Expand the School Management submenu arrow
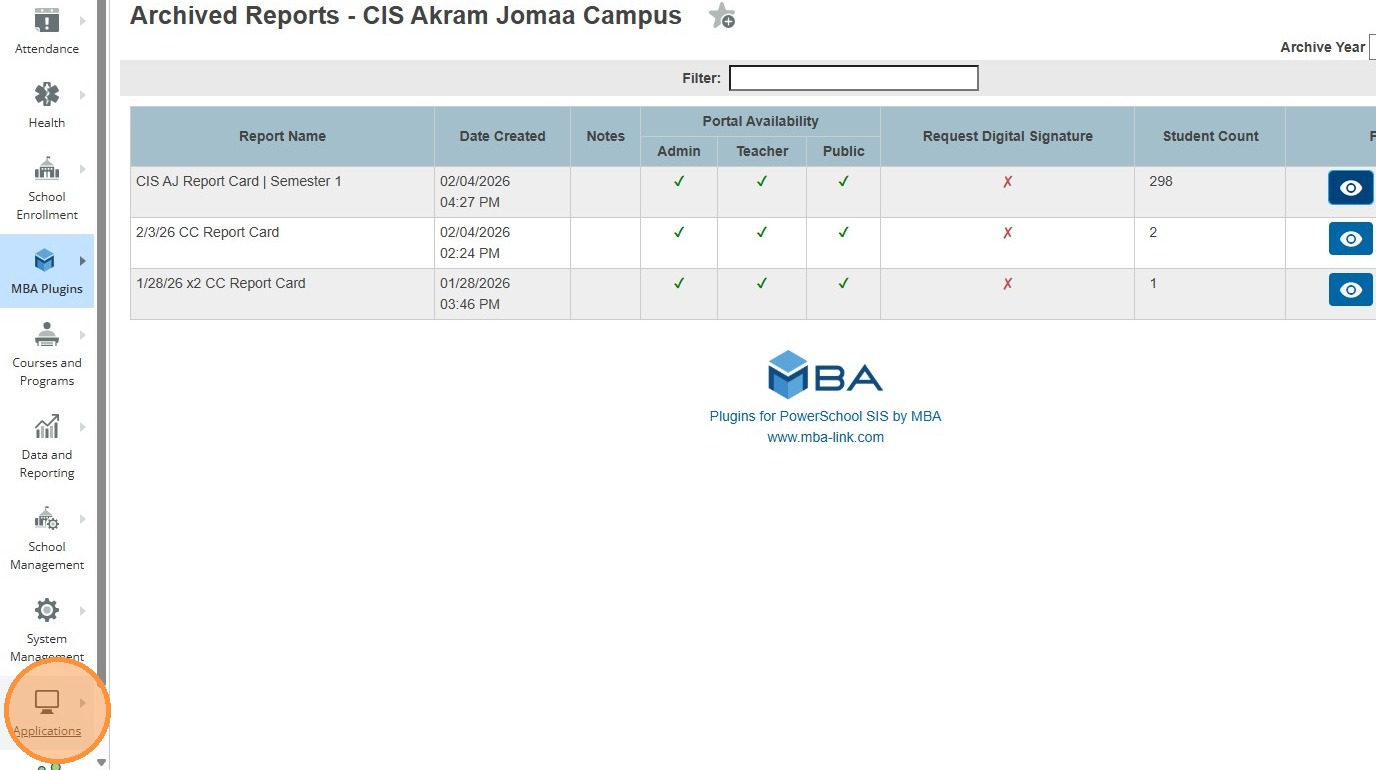 coord(83,519)
